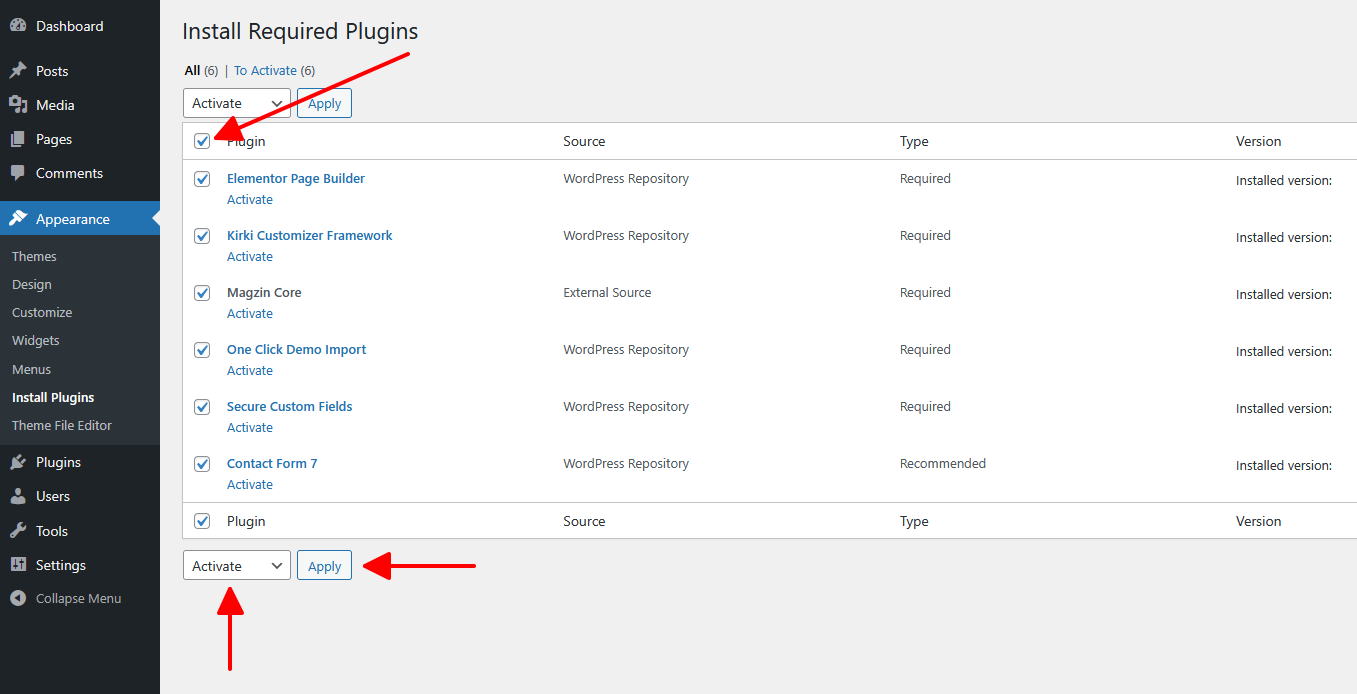Open the Theme File Editor submenu item

[x=62, y=425]
